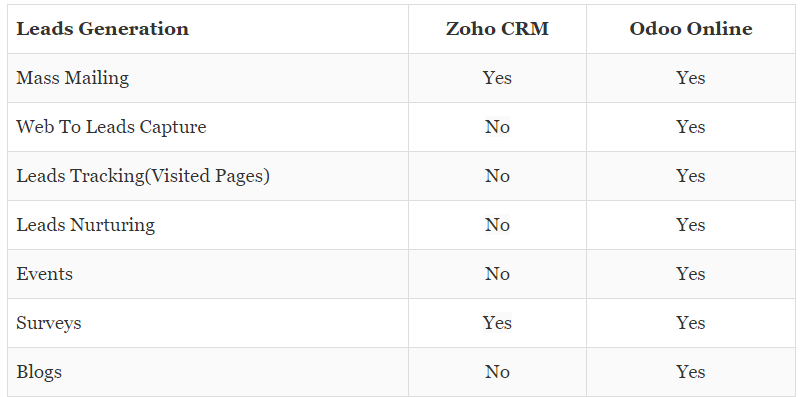Click the Web To Leads Capture label

pos(111,127)
